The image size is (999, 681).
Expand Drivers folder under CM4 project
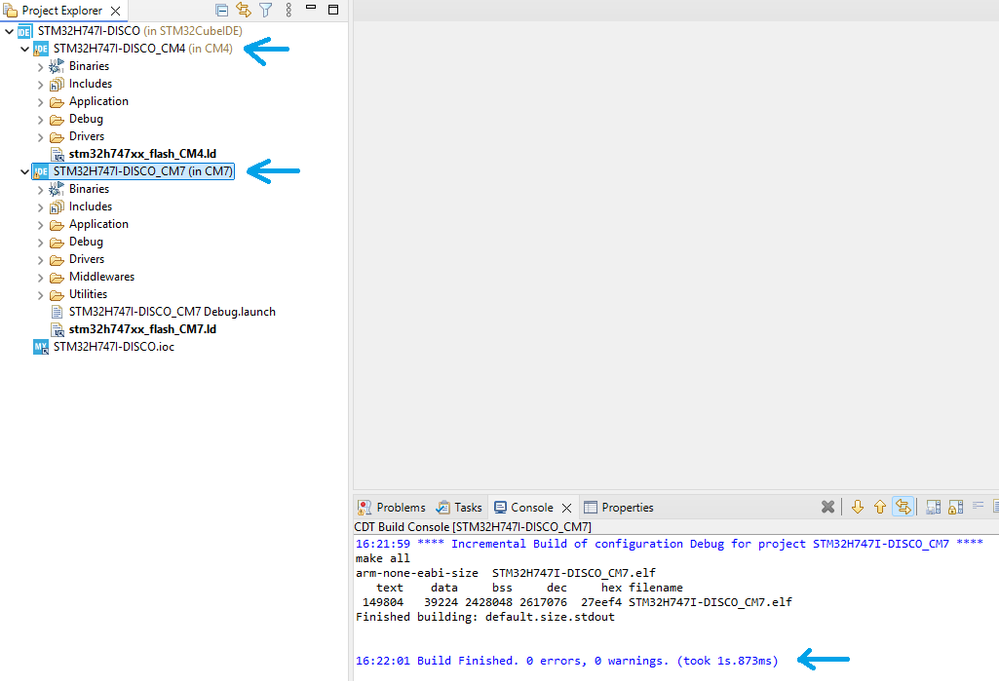pos(40,137)
